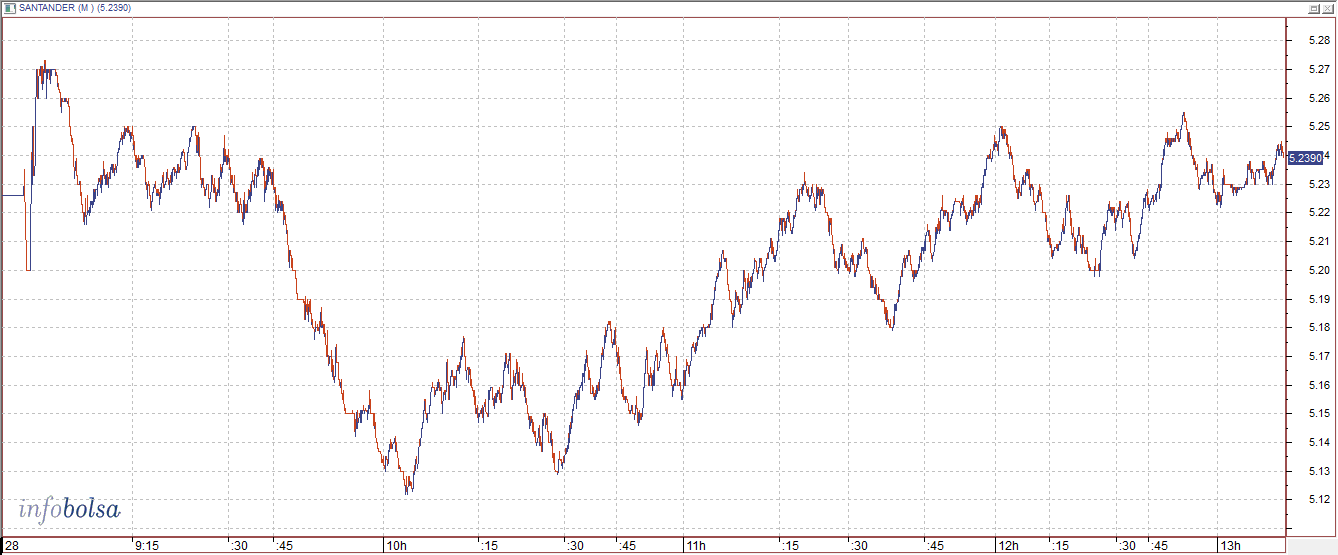Click the date label 28 on time axis
Viewport: 1338px width, 555px height.
10,545
